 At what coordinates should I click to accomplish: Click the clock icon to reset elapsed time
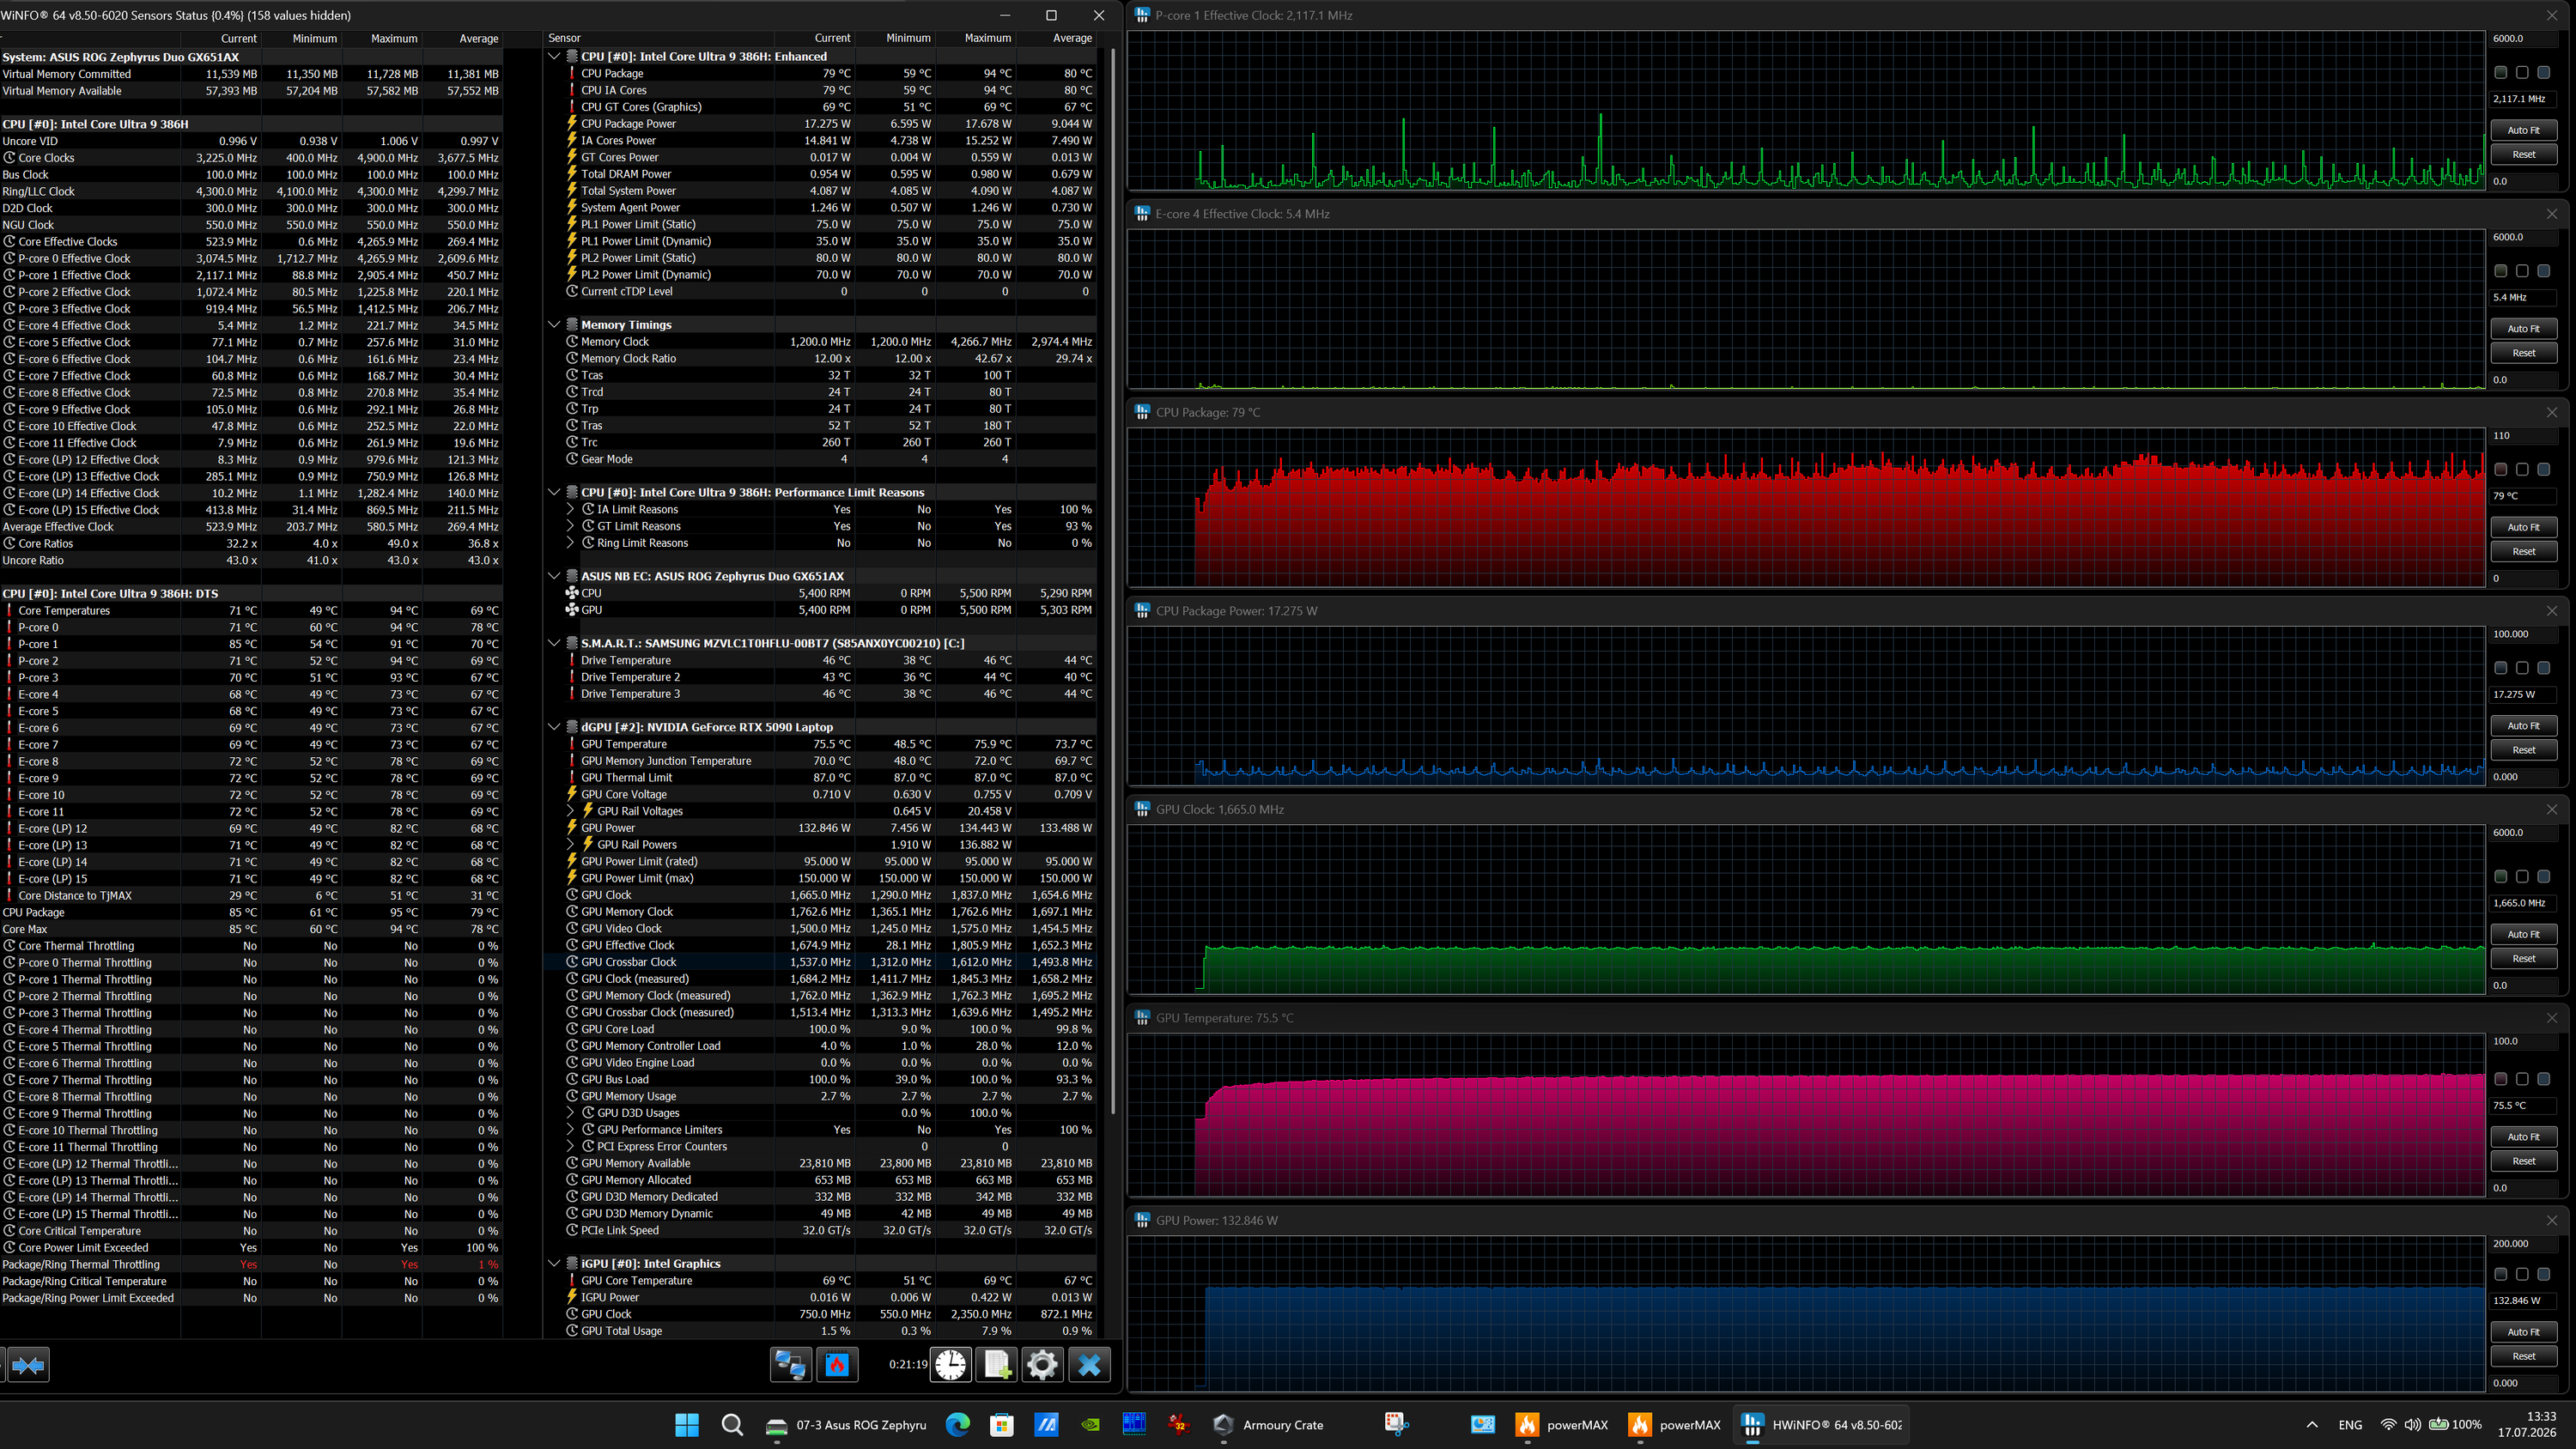[x=951, y=1364]
